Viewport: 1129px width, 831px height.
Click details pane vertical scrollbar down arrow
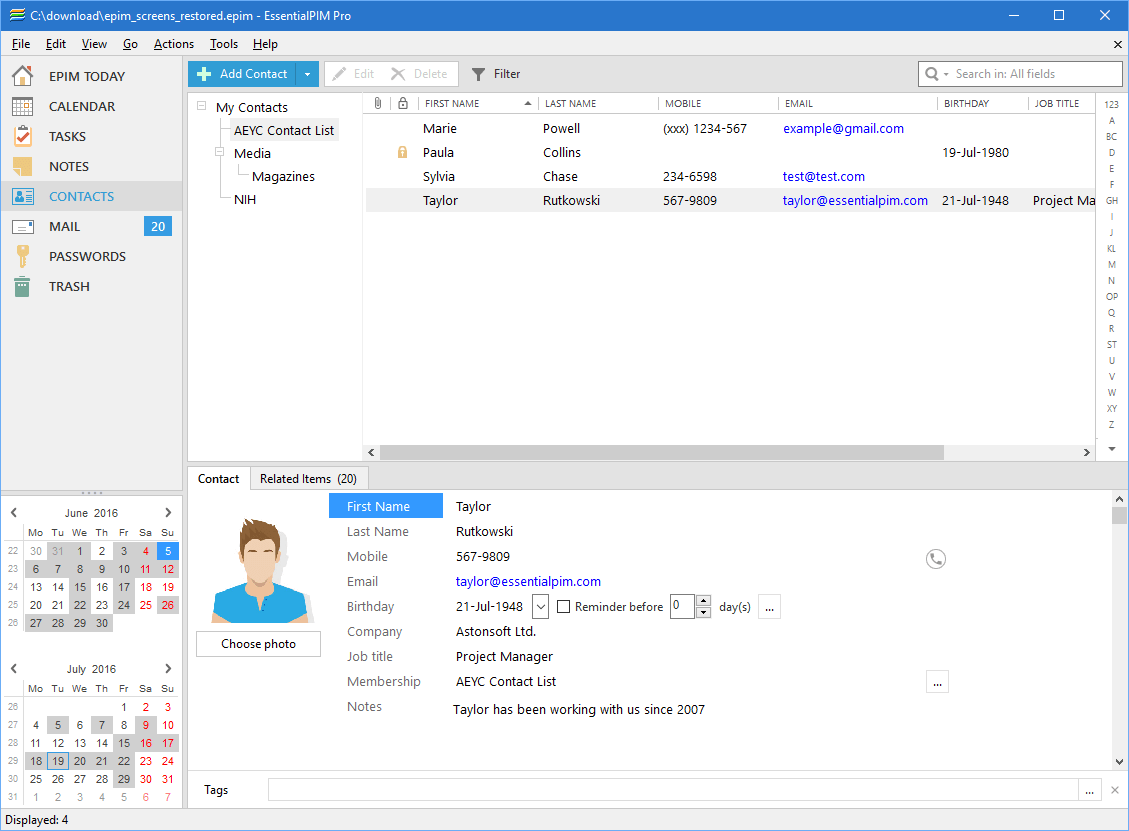(1119, 762)
